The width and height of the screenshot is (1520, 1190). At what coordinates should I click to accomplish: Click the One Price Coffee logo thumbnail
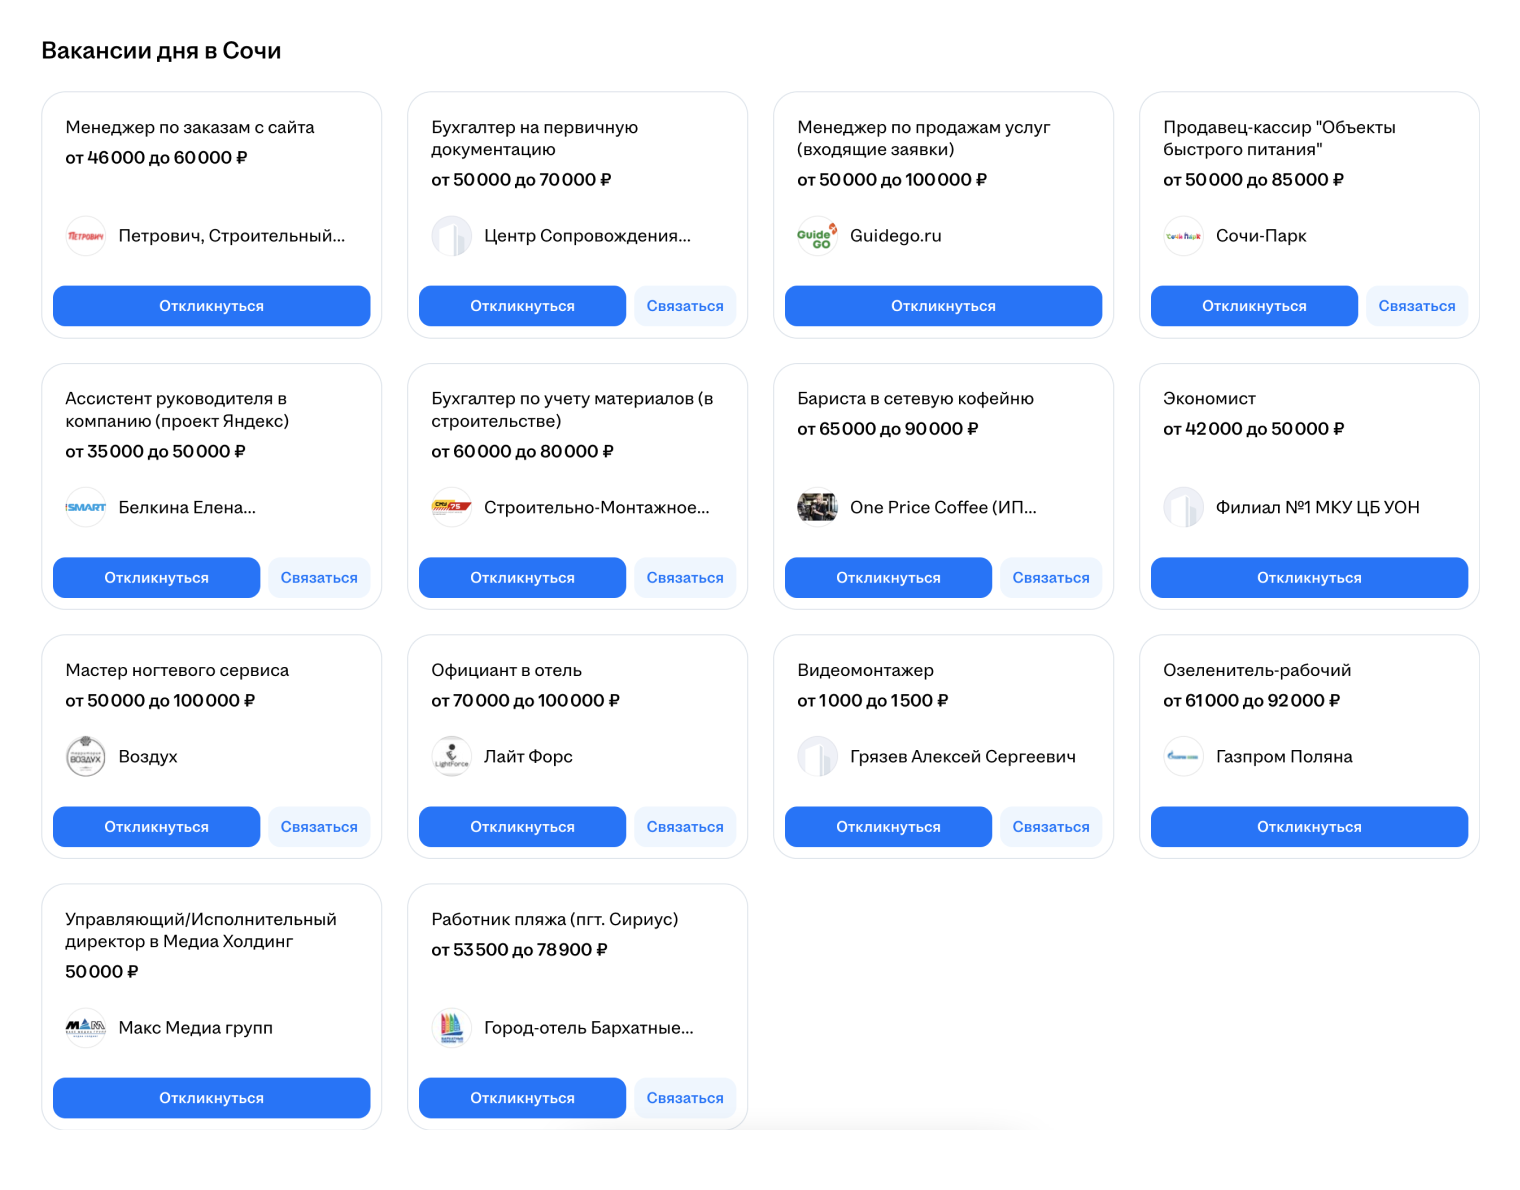click(817, 507)
